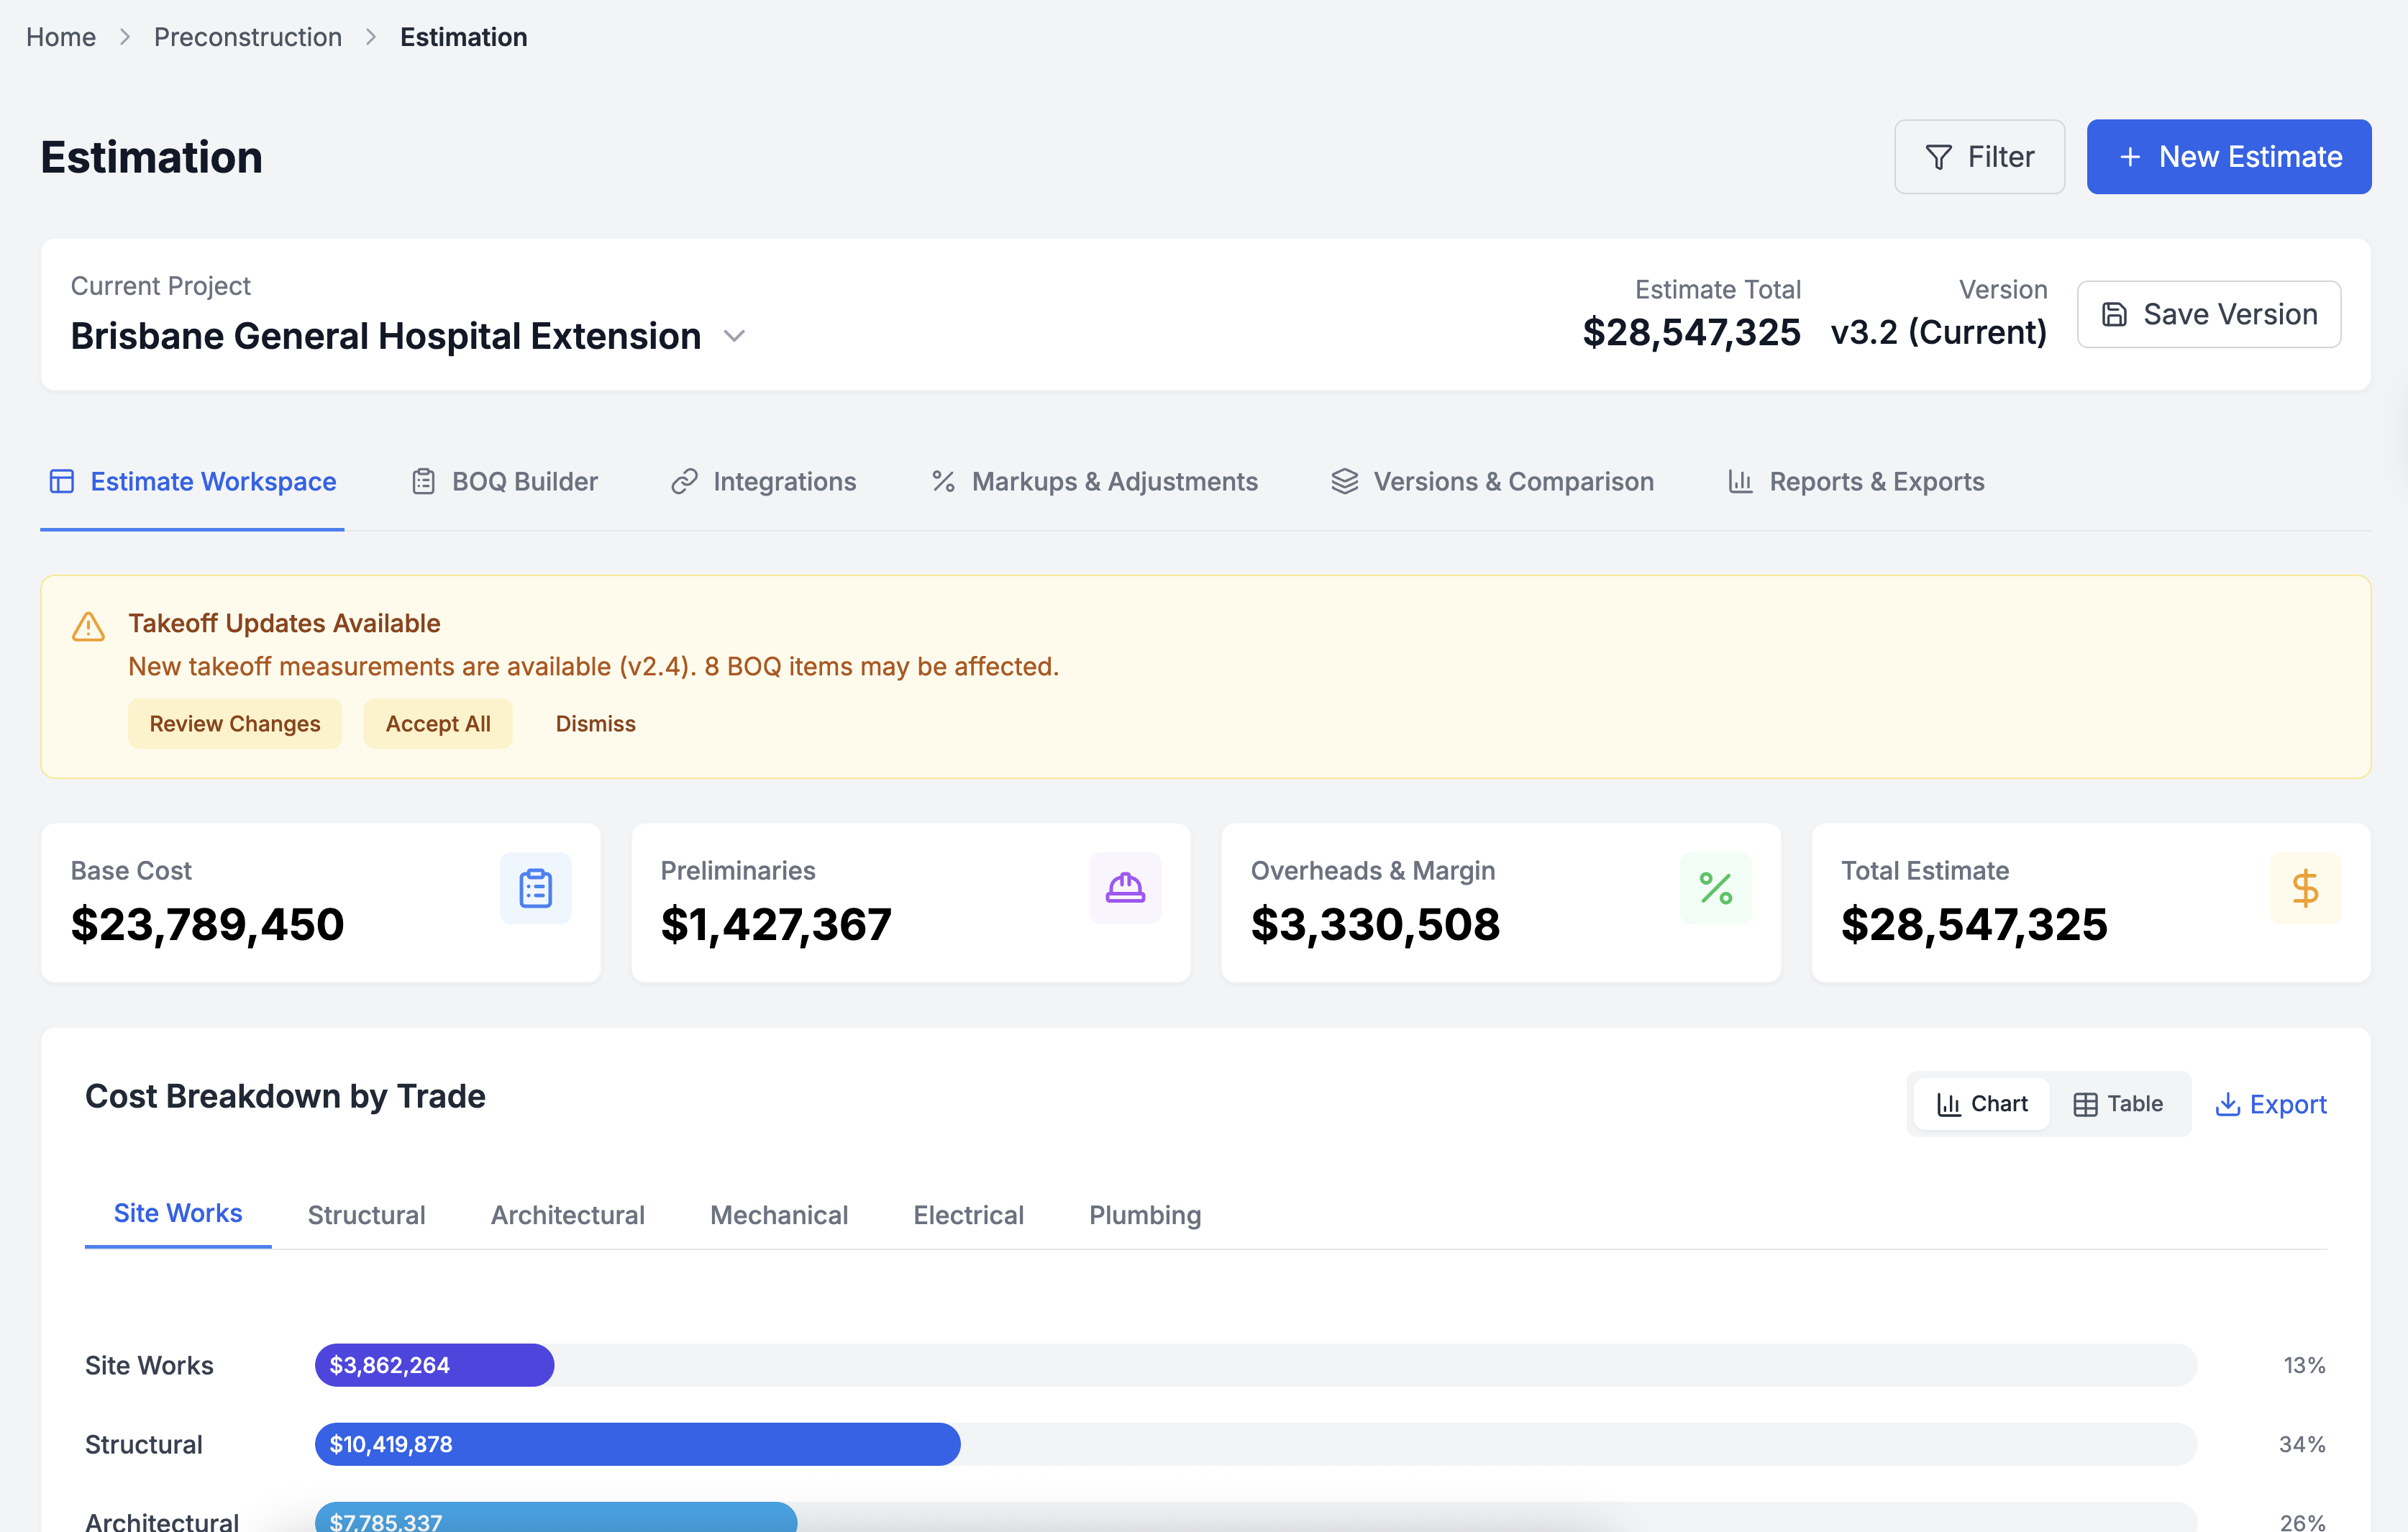Create a New Estimate
The height and width of the screenshot is (1532, 2408).
(x=2228, y=157)
